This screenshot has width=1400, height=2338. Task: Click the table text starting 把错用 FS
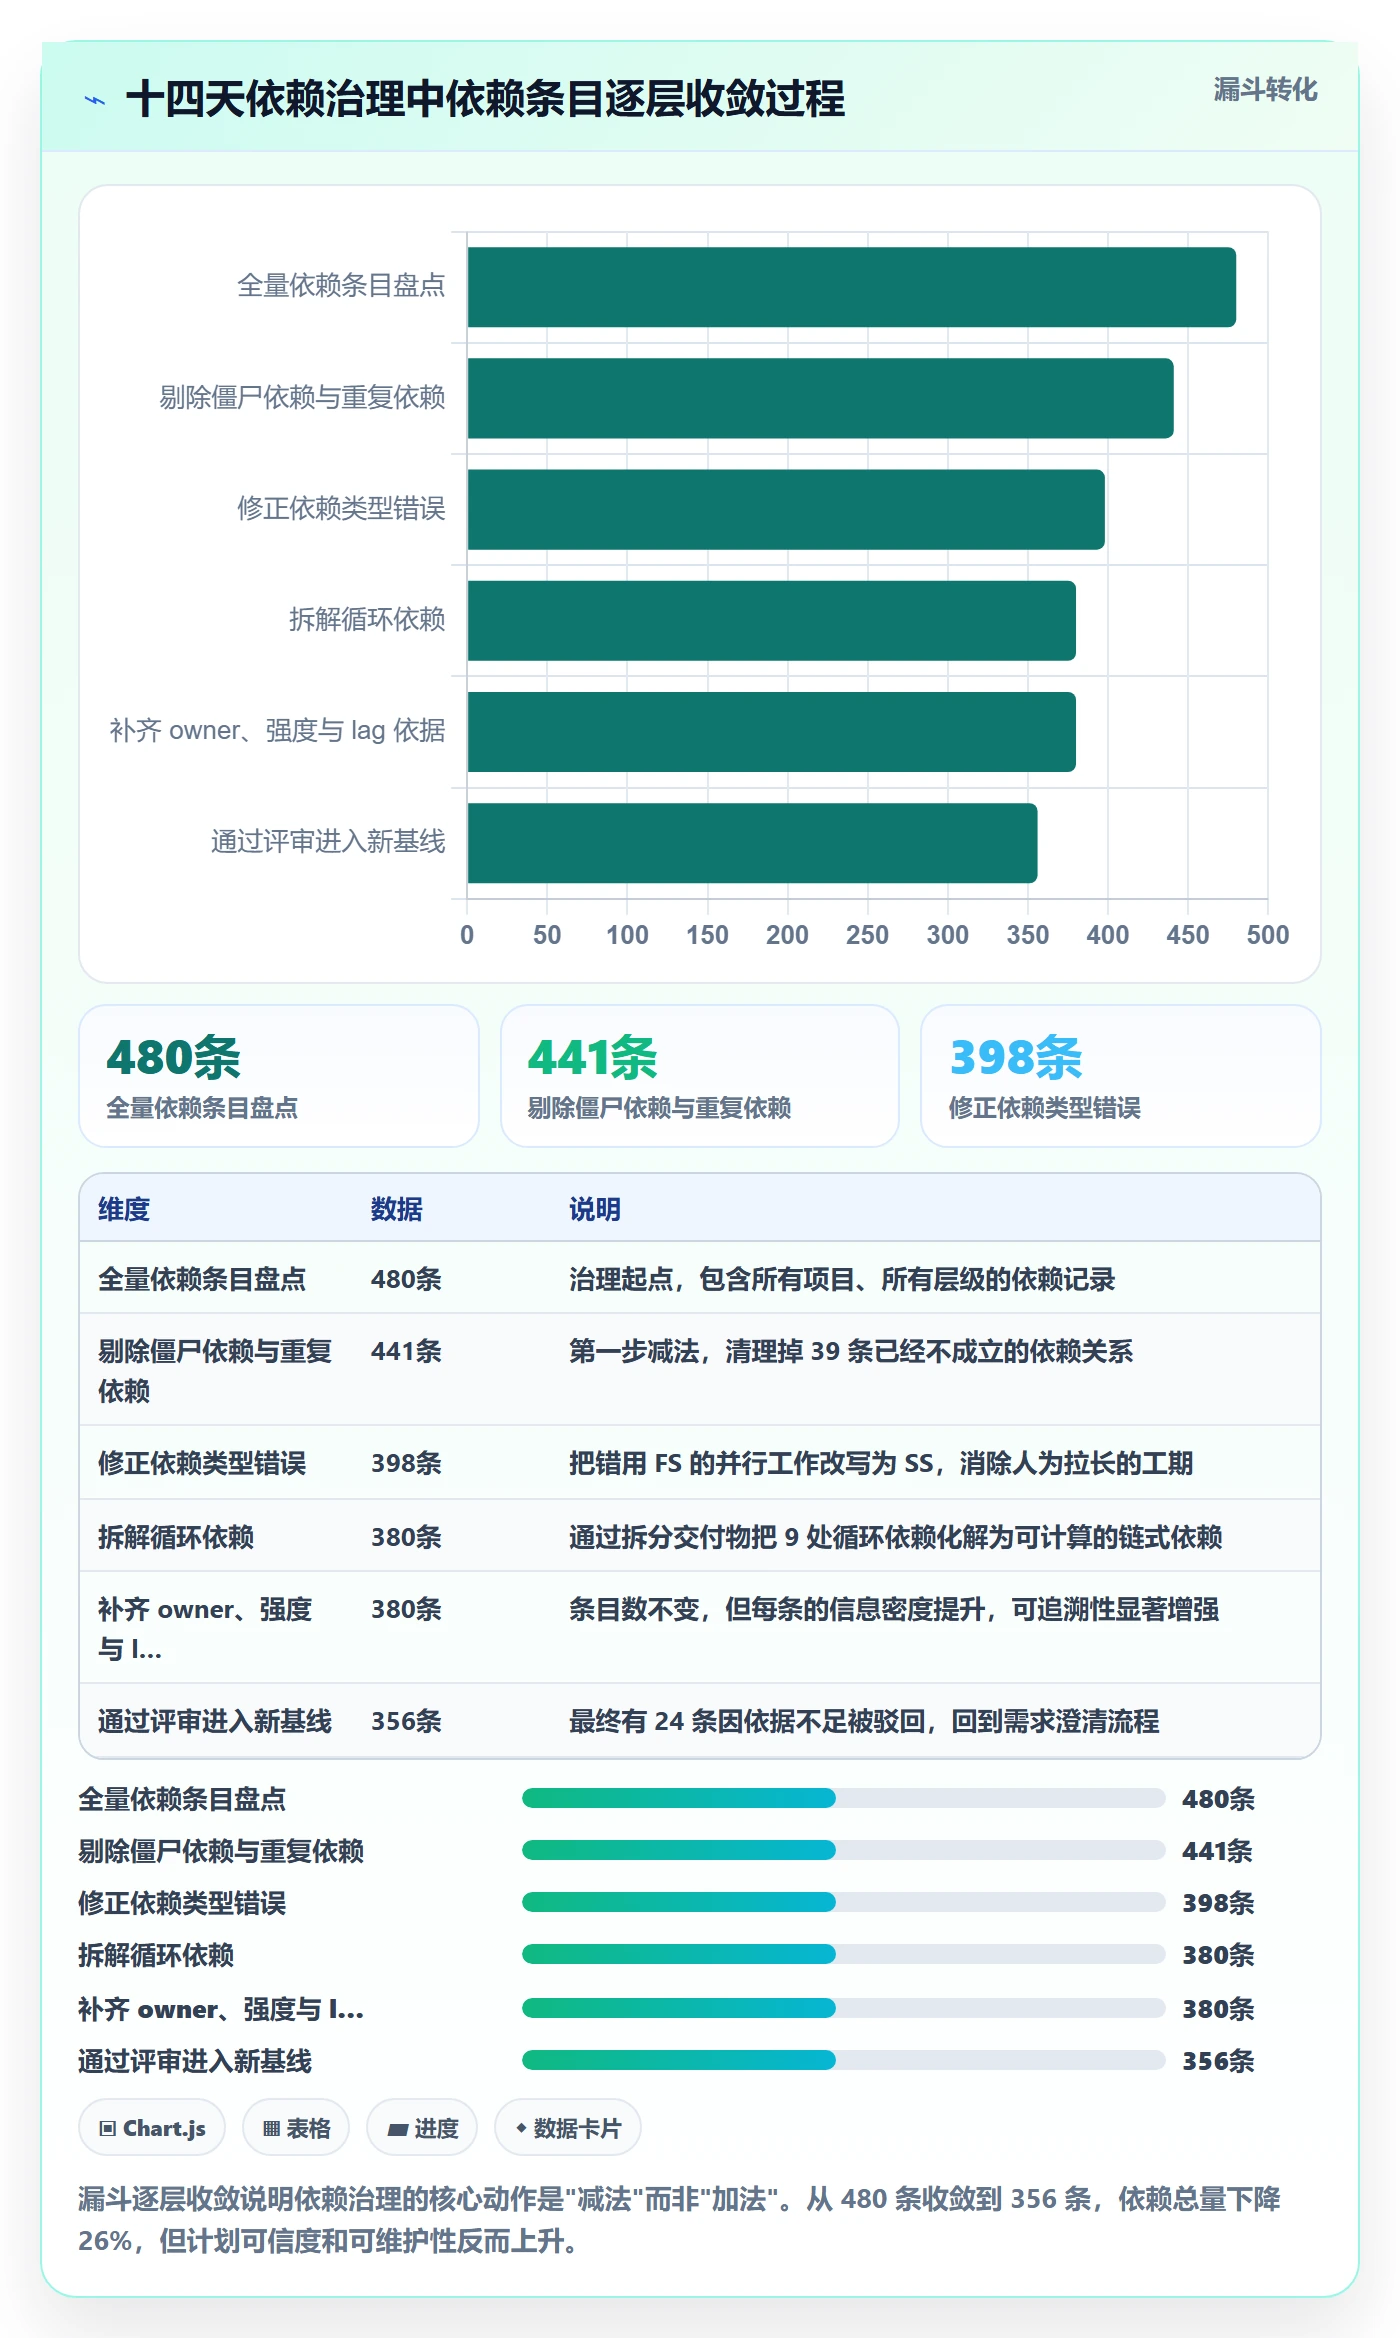[881, 1463]
